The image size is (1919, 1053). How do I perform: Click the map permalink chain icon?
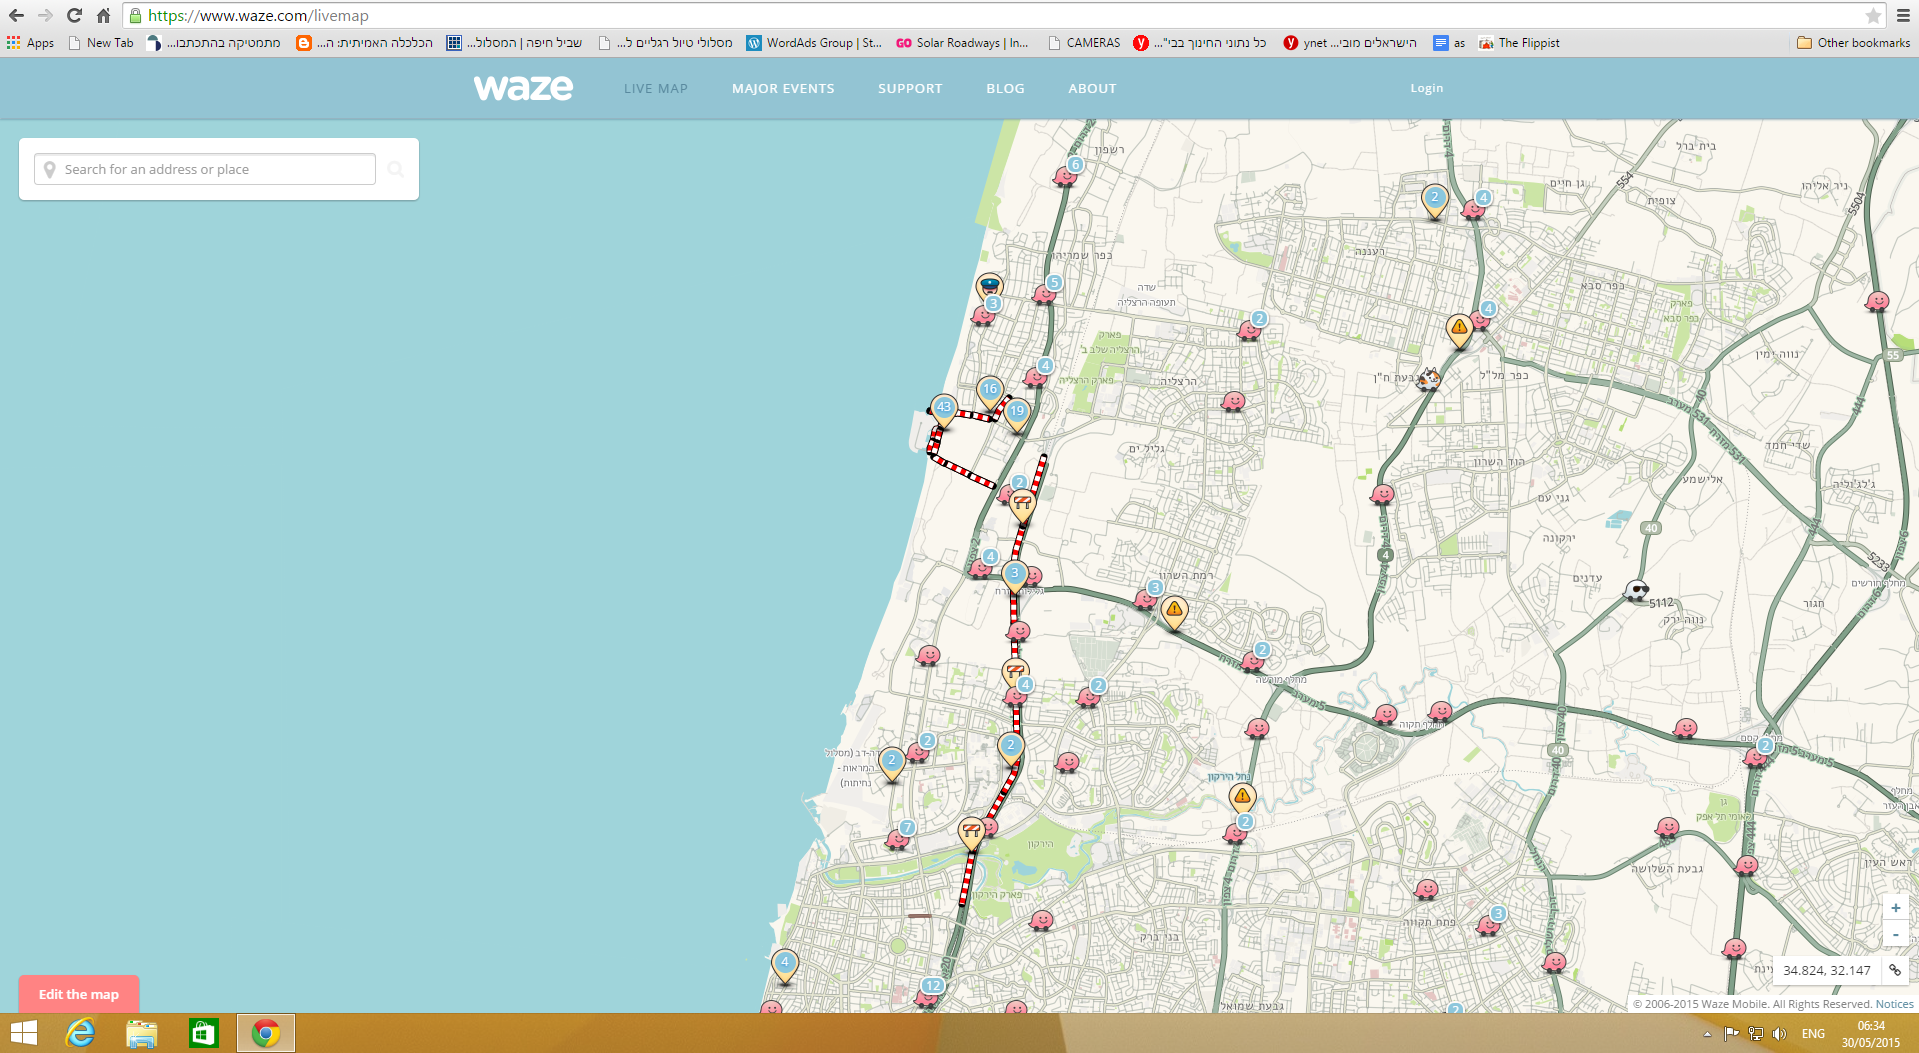click(x=1894, y=970)
